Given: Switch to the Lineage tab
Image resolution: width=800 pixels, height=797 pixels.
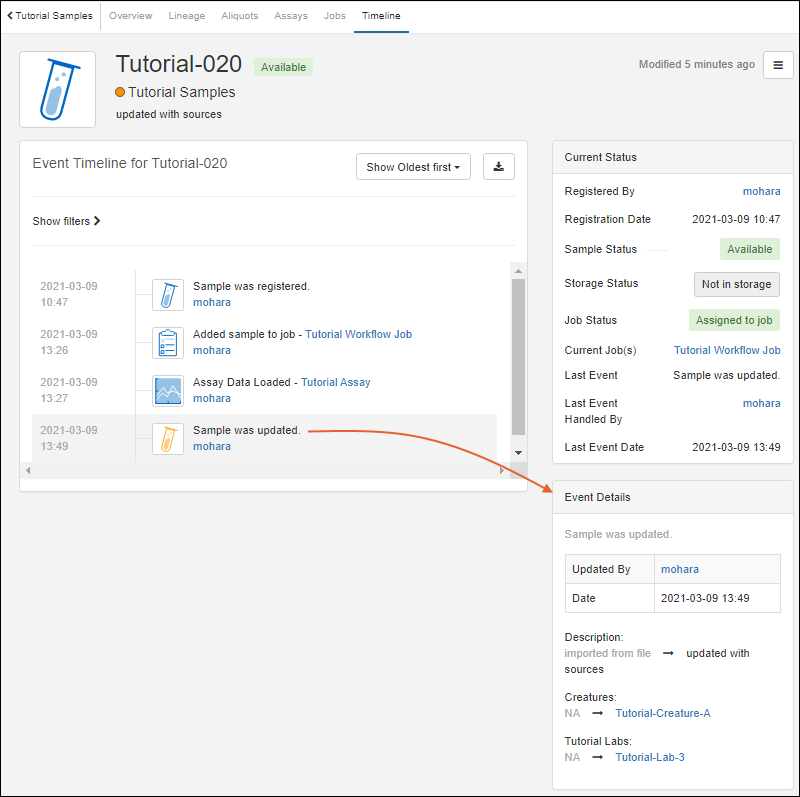Looking at the screenshot, I should (x=186, y=16).
